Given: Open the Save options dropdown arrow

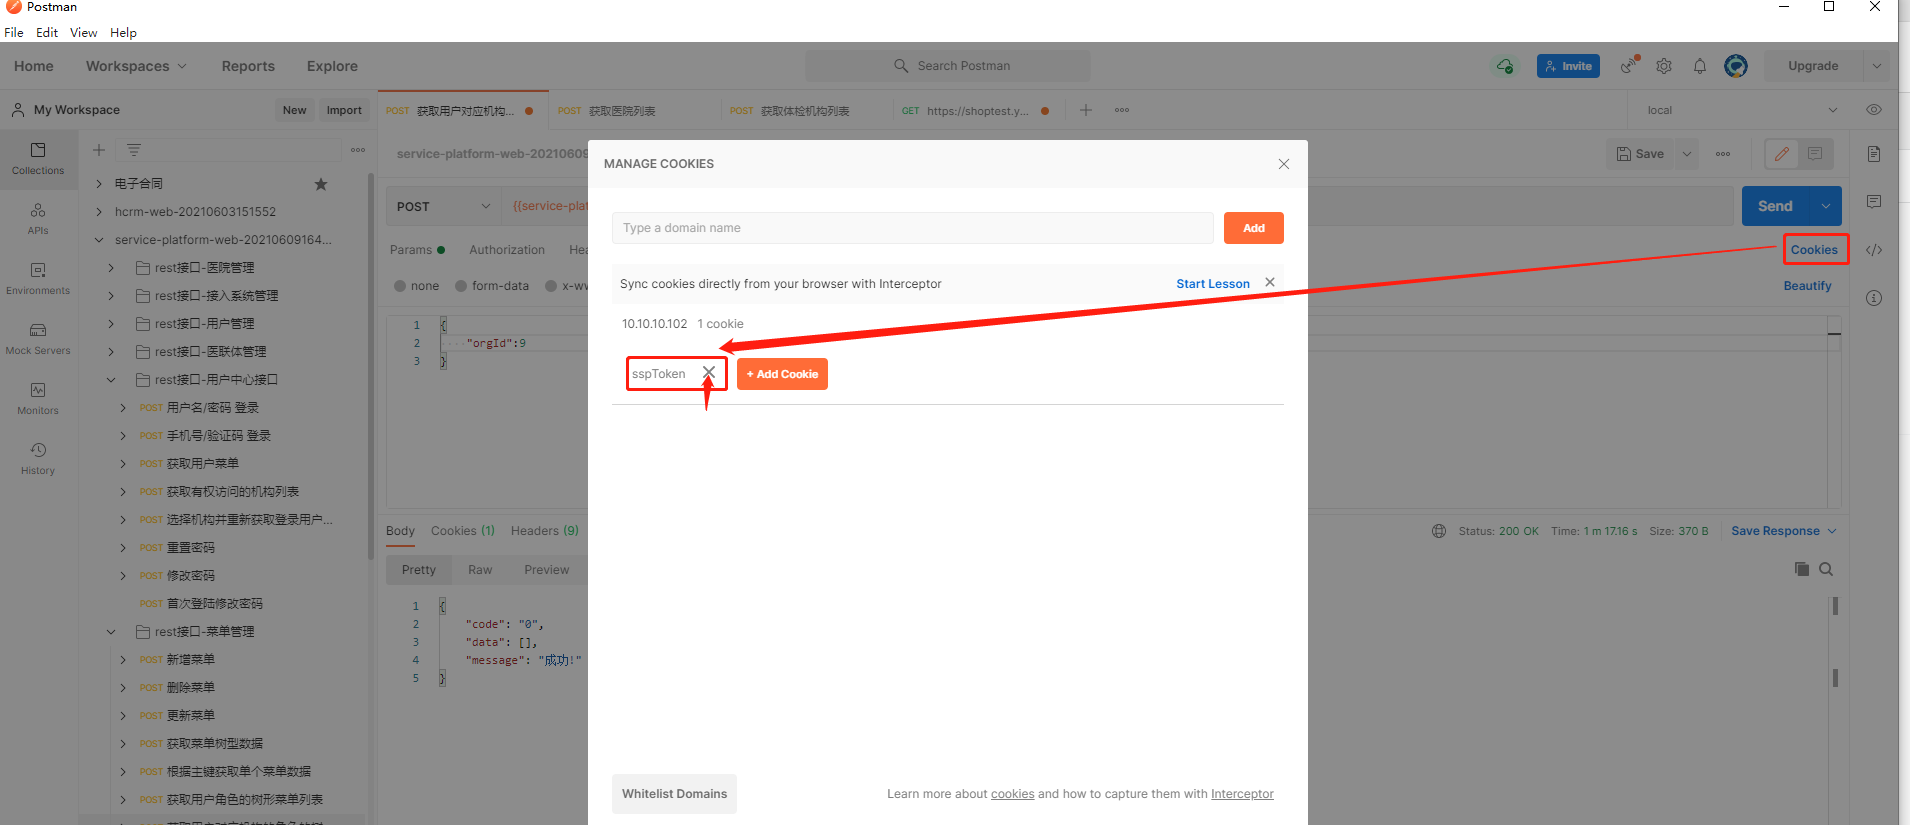Looking at the screenshot, I should 1687,154.
